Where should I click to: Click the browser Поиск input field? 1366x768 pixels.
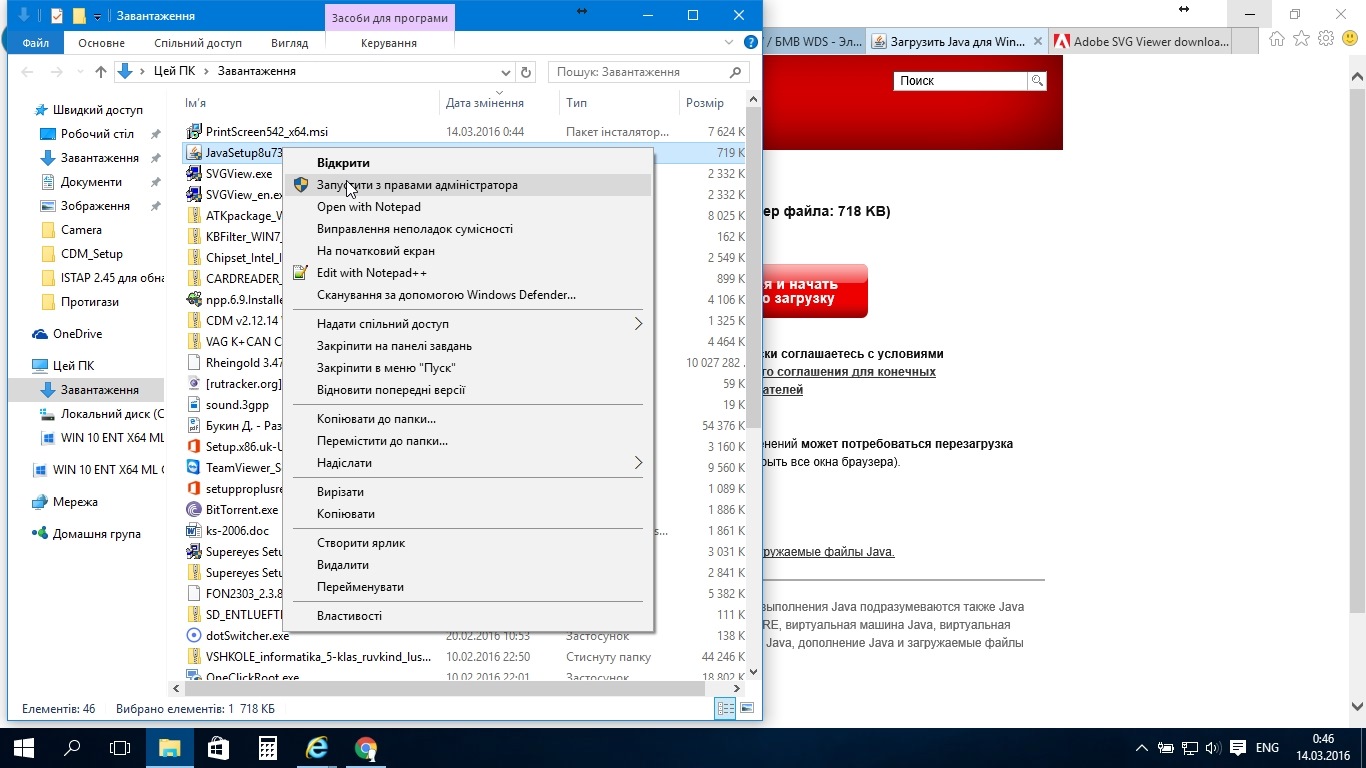961,81
